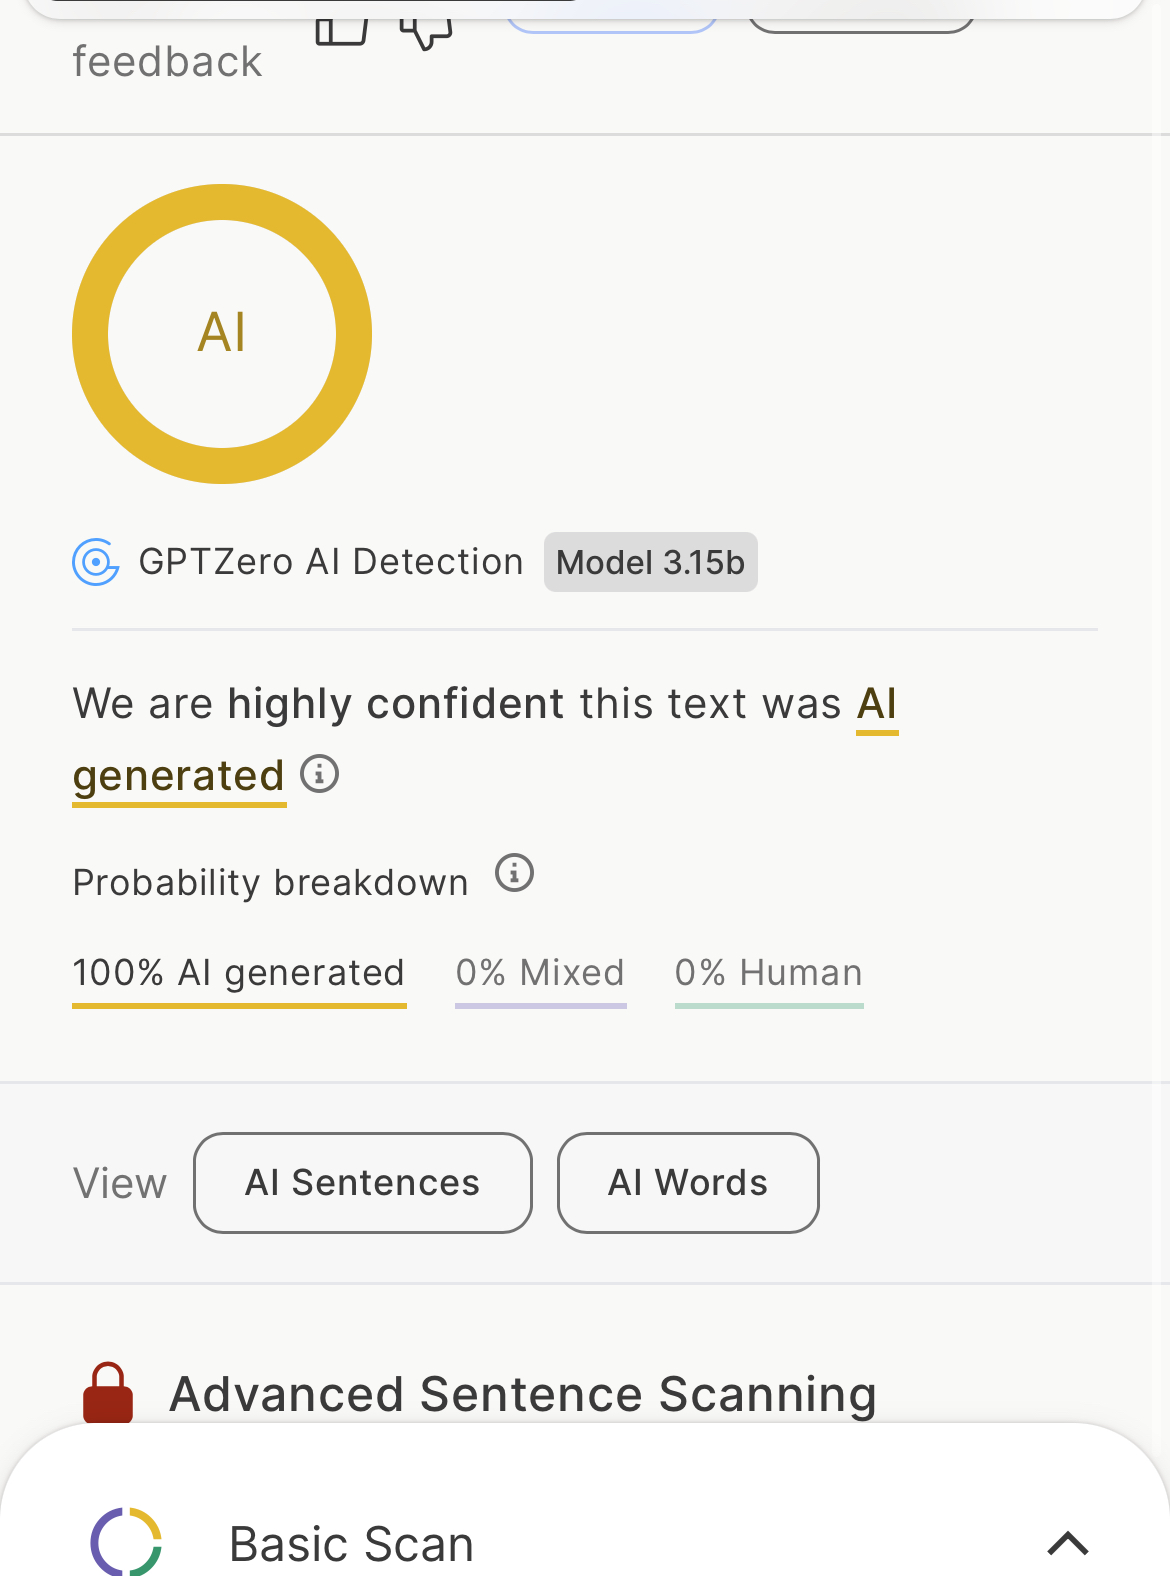Click 'GPTZero AI Detection' label
Image resolution: width=1170 pixels, height=1576 pixels.
(x=331, y=562)
